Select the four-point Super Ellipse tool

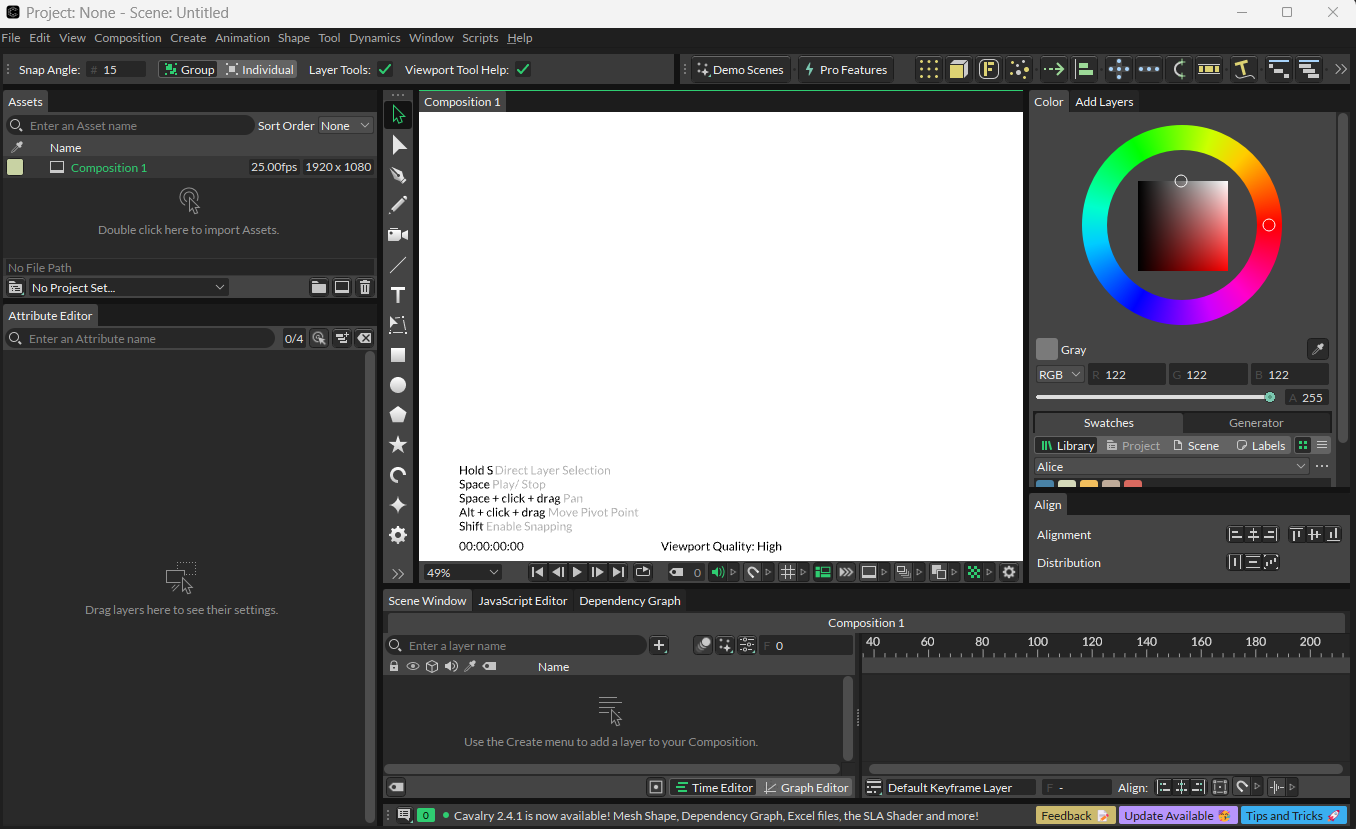point(398,505)
